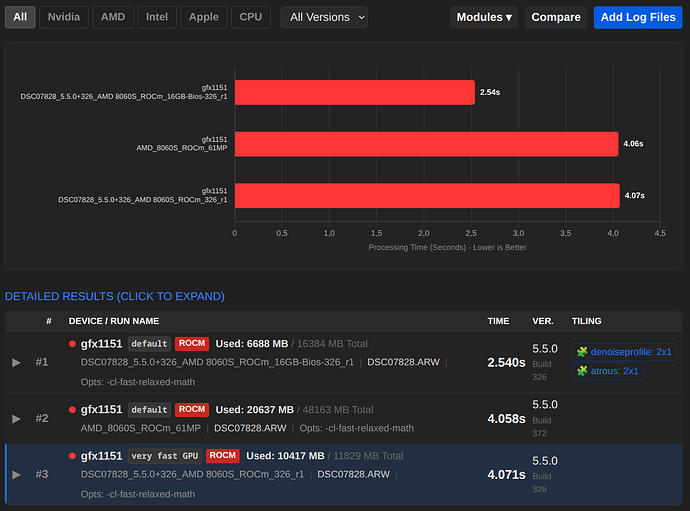Click the atrous: 2x1 tiling badge

coord(607,371)
